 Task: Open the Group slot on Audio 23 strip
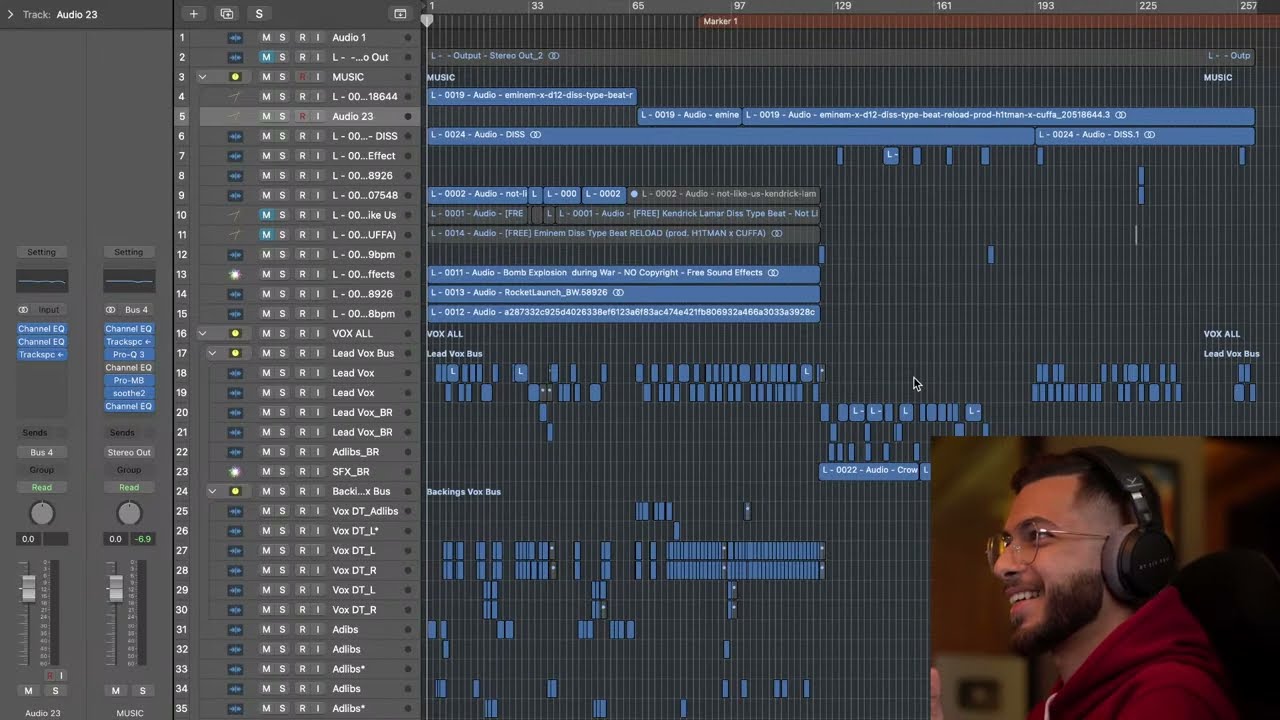point(42,470)
